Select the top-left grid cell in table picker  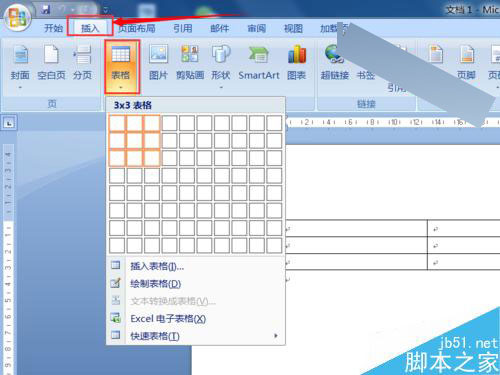tap(117, 123)
